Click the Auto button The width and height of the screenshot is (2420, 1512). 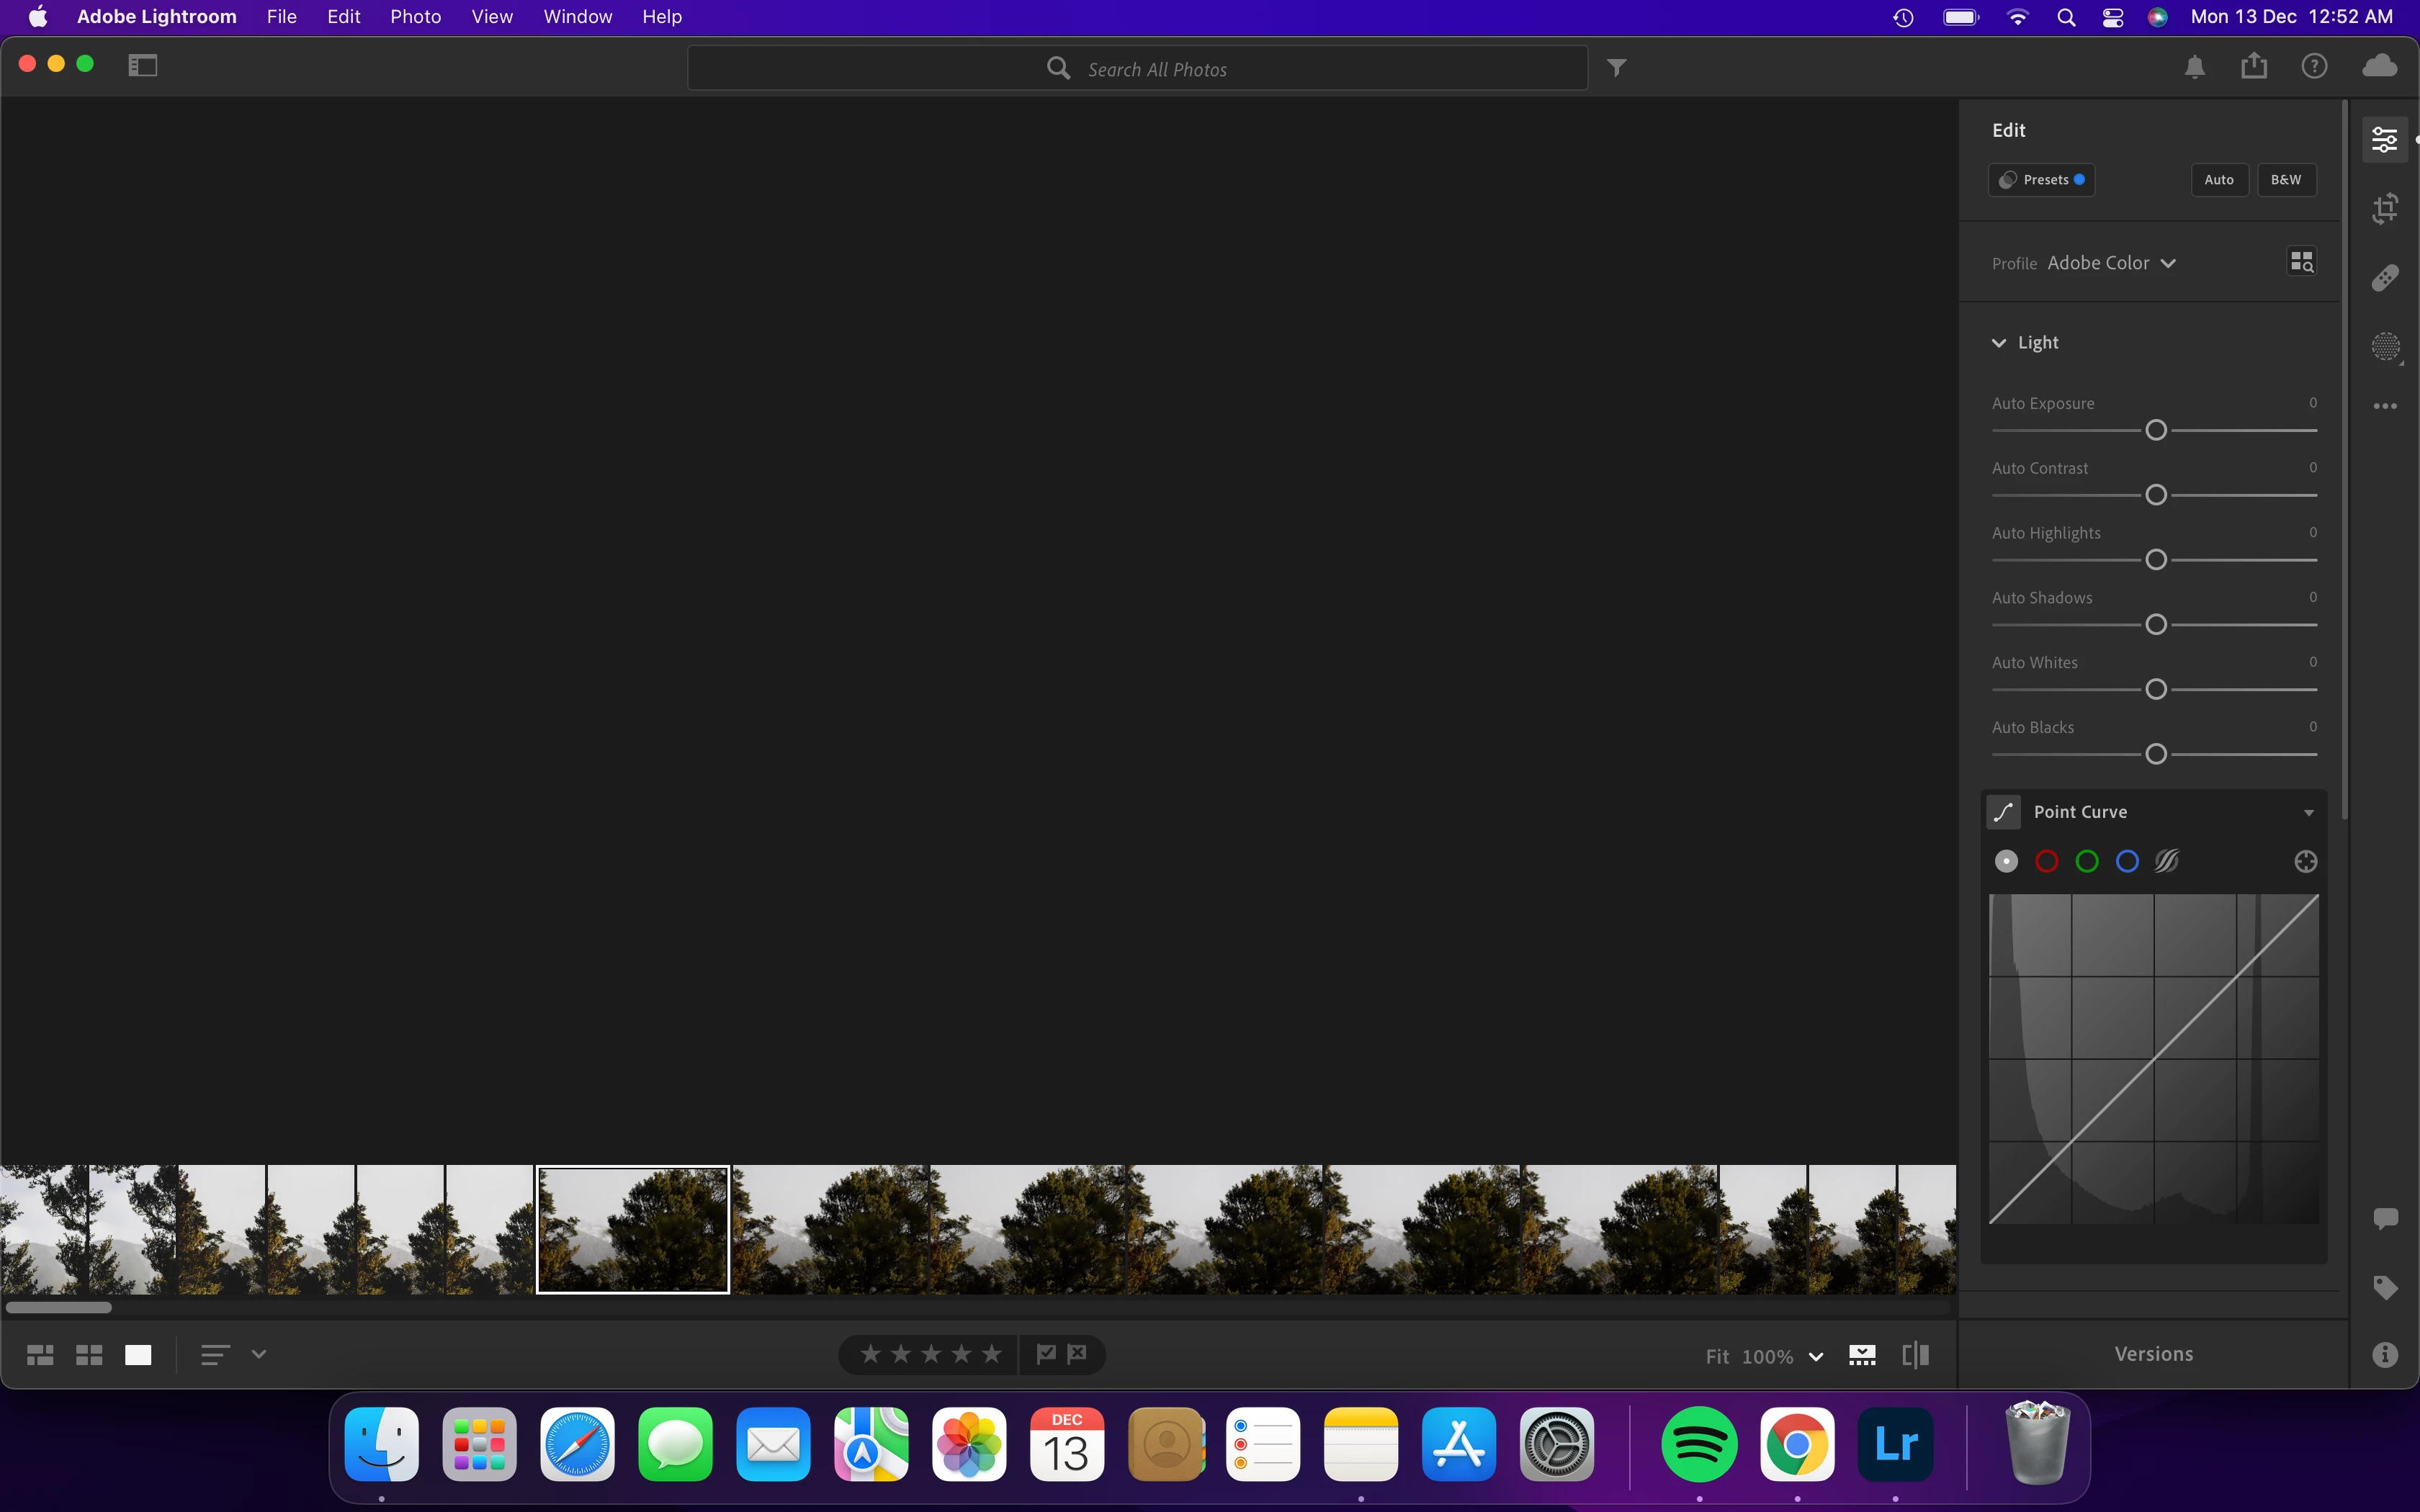click(2218, 180)
